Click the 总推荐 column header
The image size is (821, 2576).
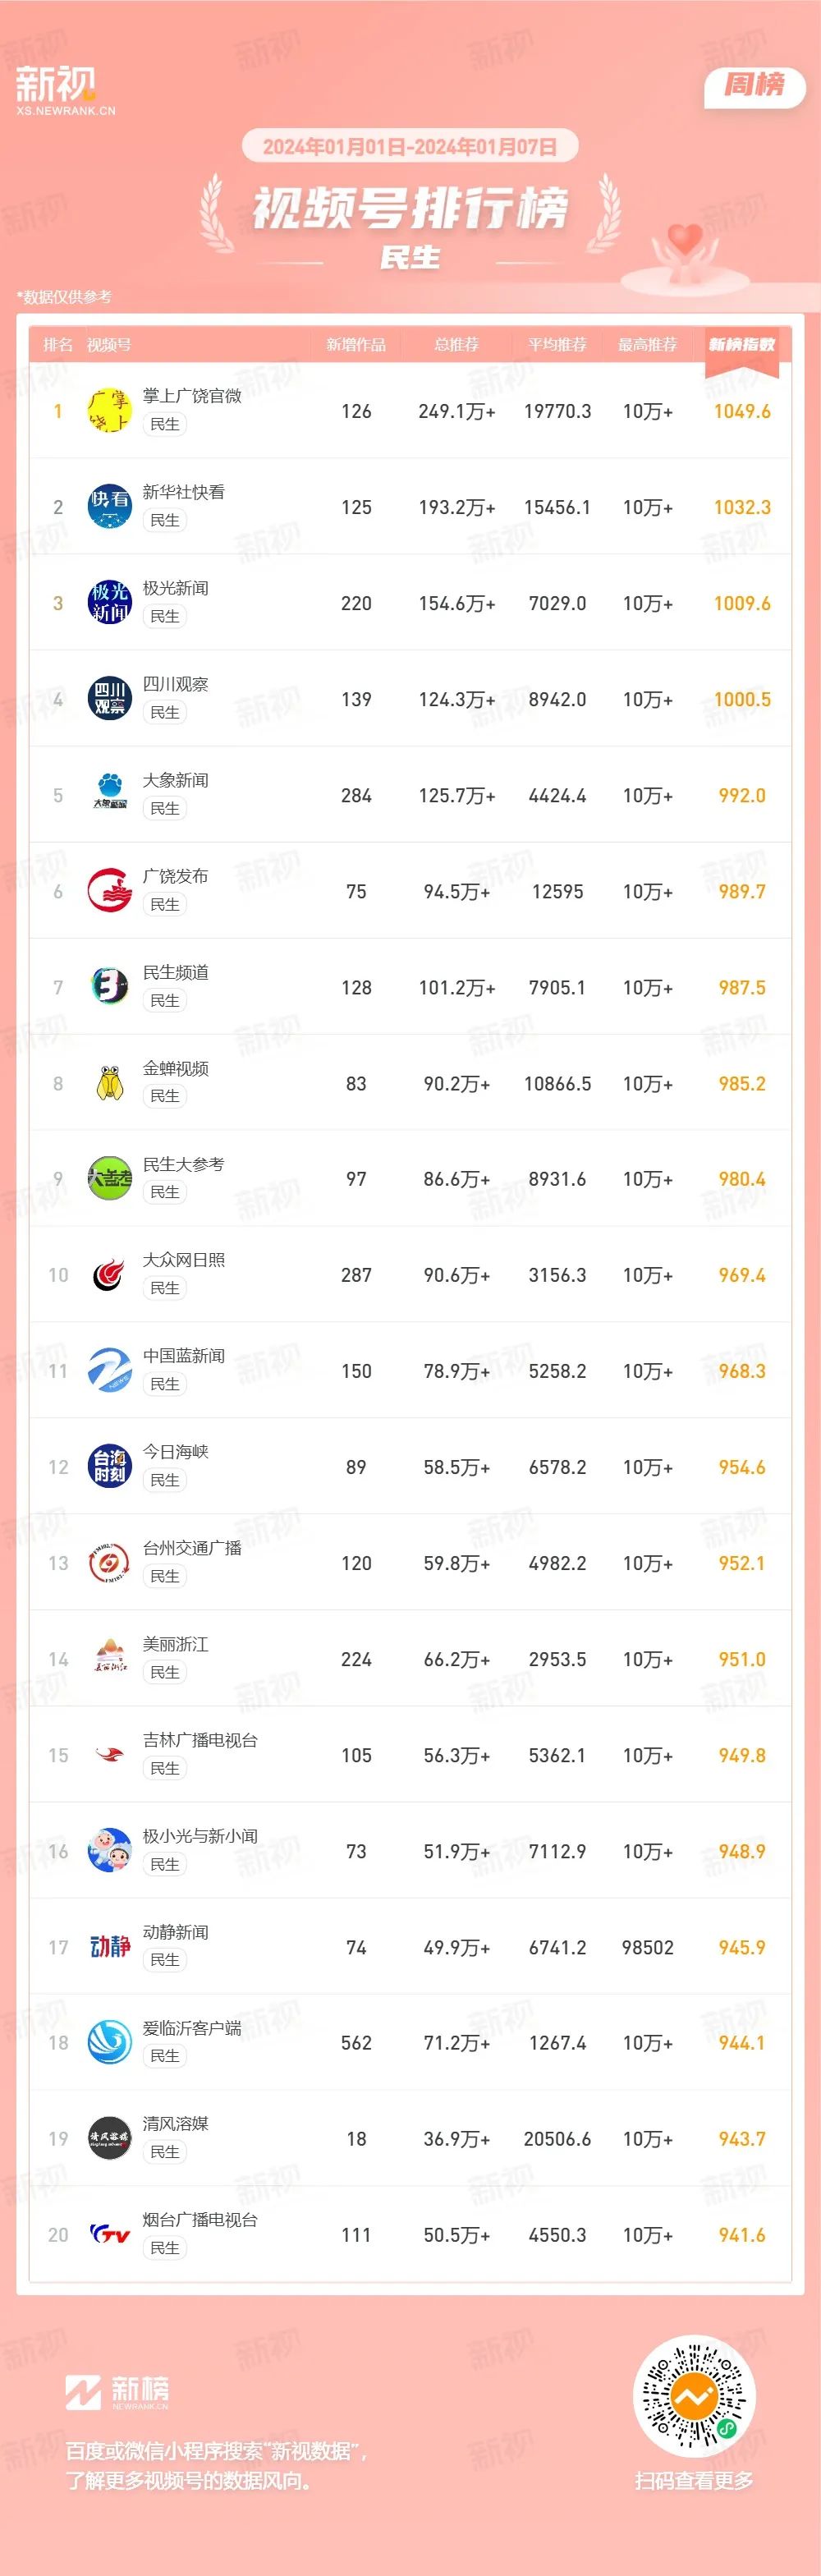457,345
